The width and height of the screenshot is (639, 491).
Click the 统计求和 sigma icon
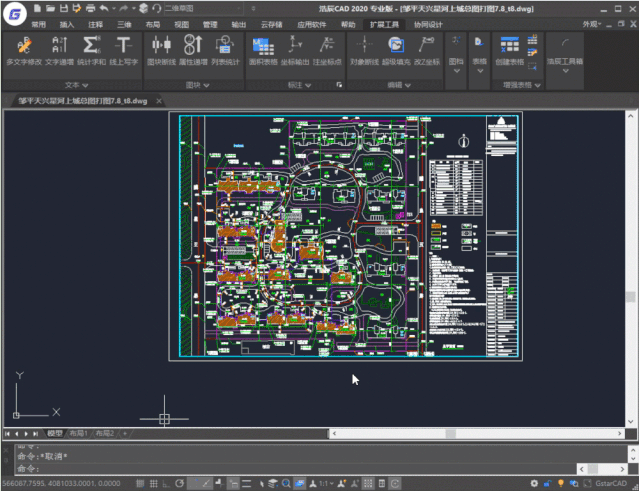tap(90, 45)
